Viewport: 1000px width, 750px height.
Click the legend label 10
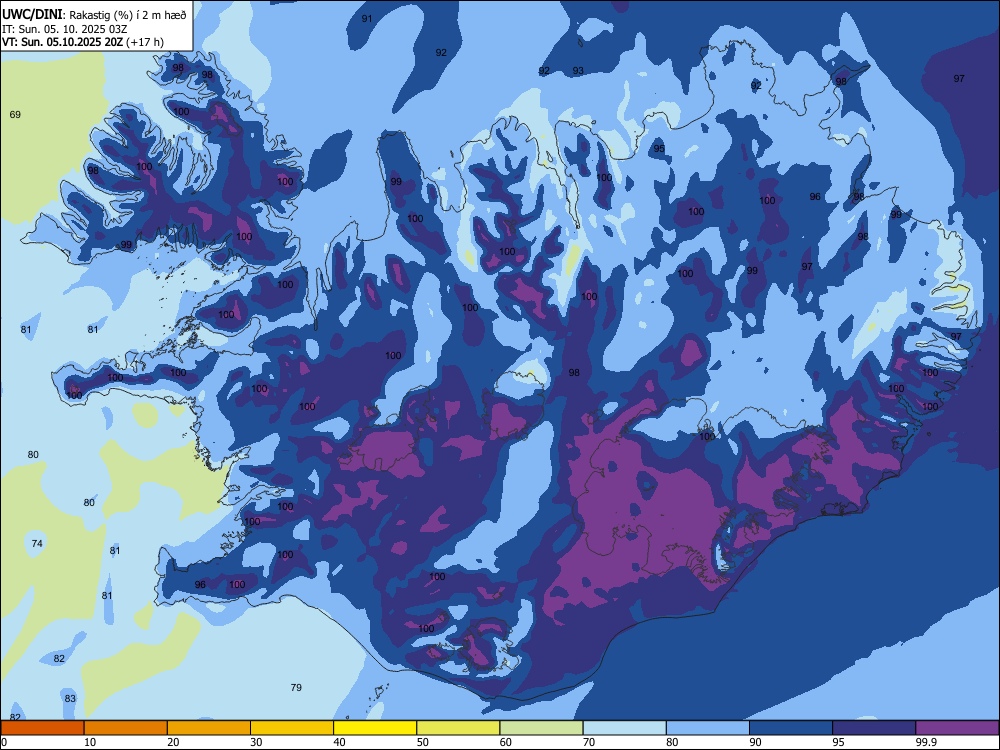90,742
